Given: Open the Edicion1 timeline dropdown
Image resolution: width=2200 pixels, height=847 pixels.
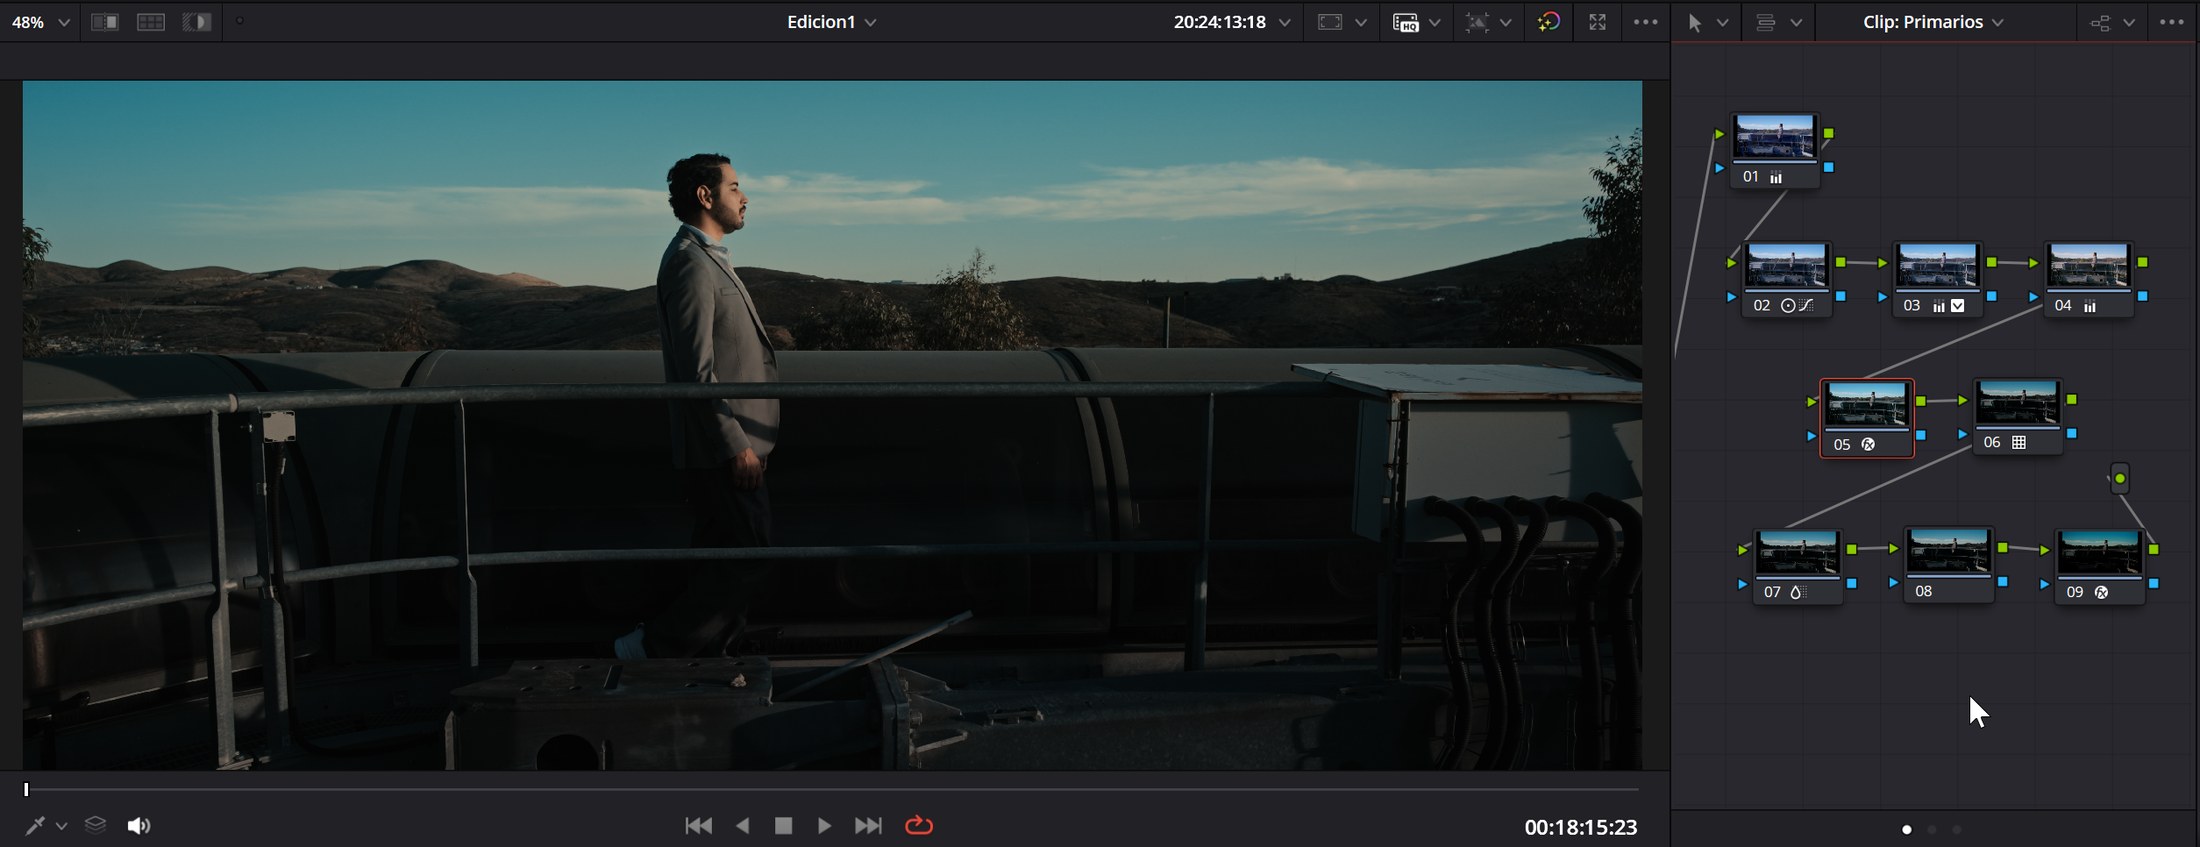Looking at the screenshot, I should (x=870, y=22).
